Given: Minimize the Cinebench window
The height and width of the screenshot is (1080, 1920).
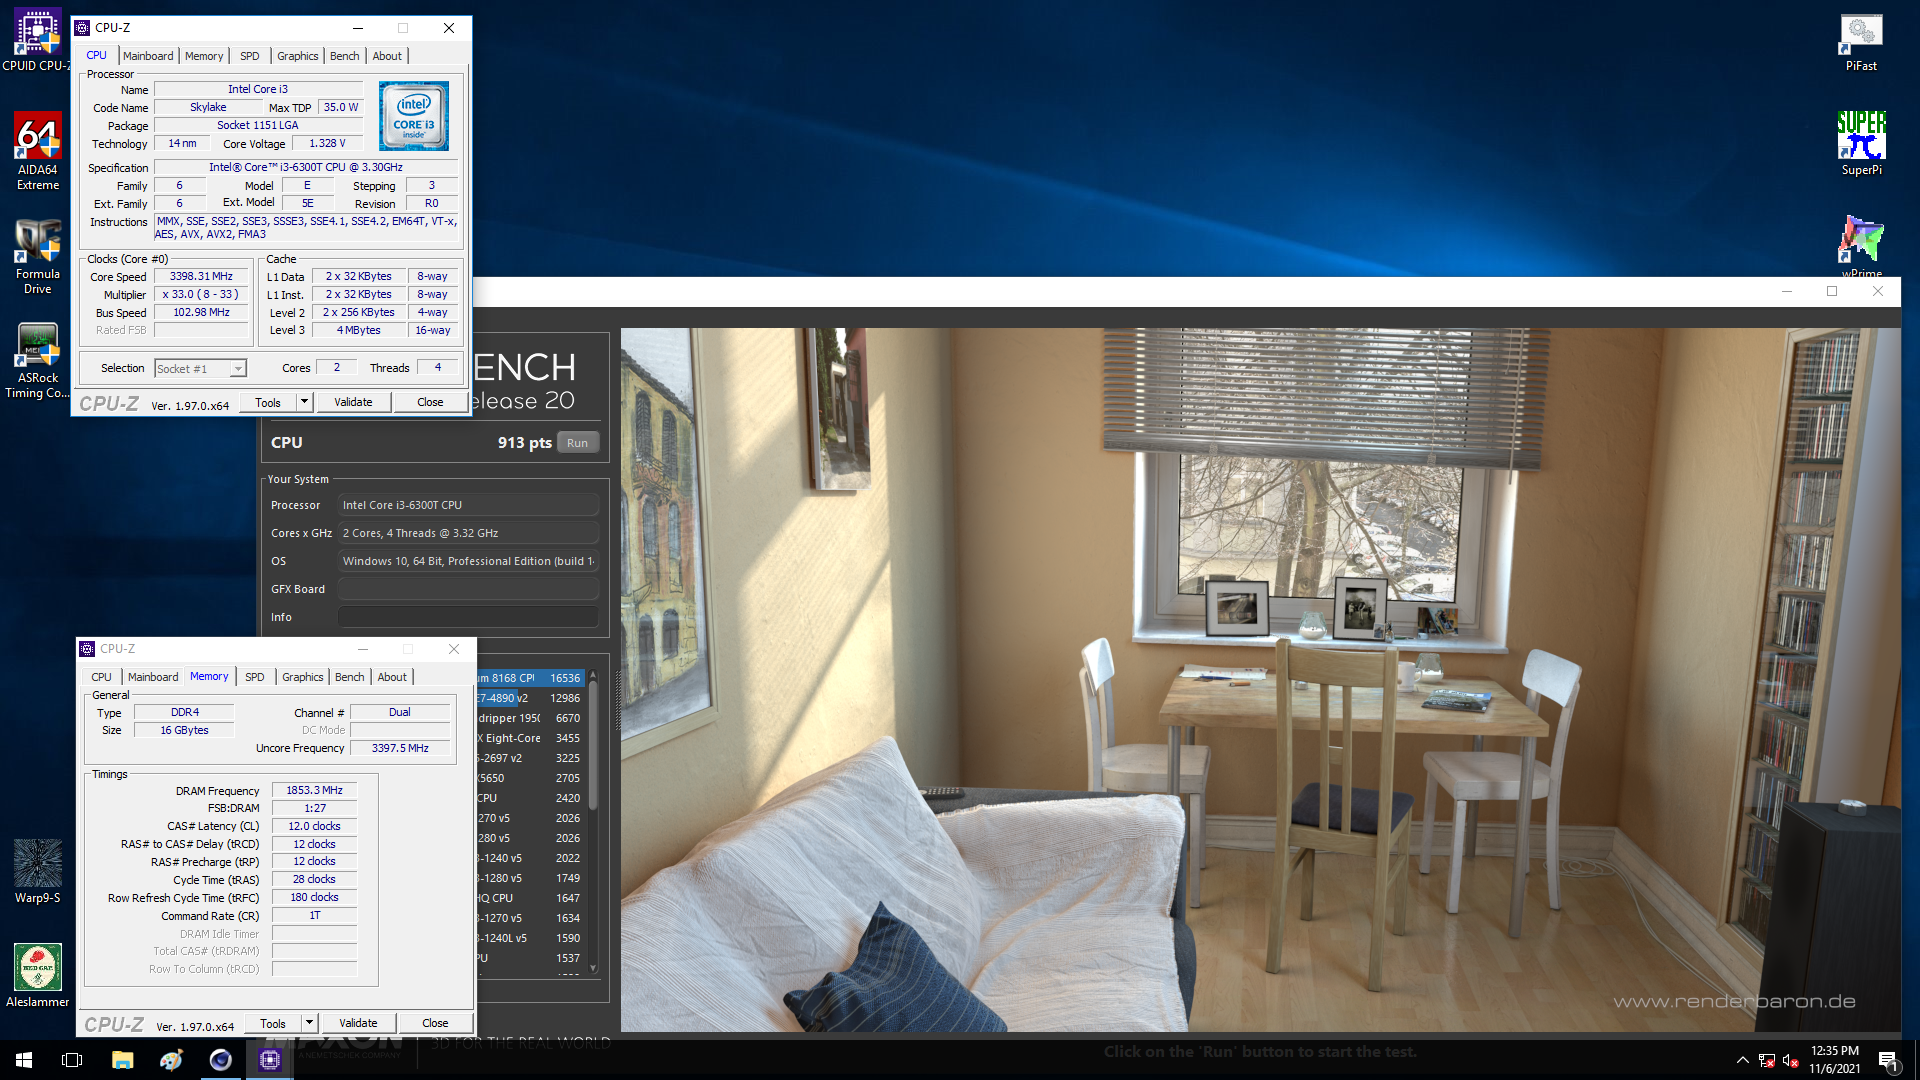Looking at the screenshot, I should (1786, 291).
